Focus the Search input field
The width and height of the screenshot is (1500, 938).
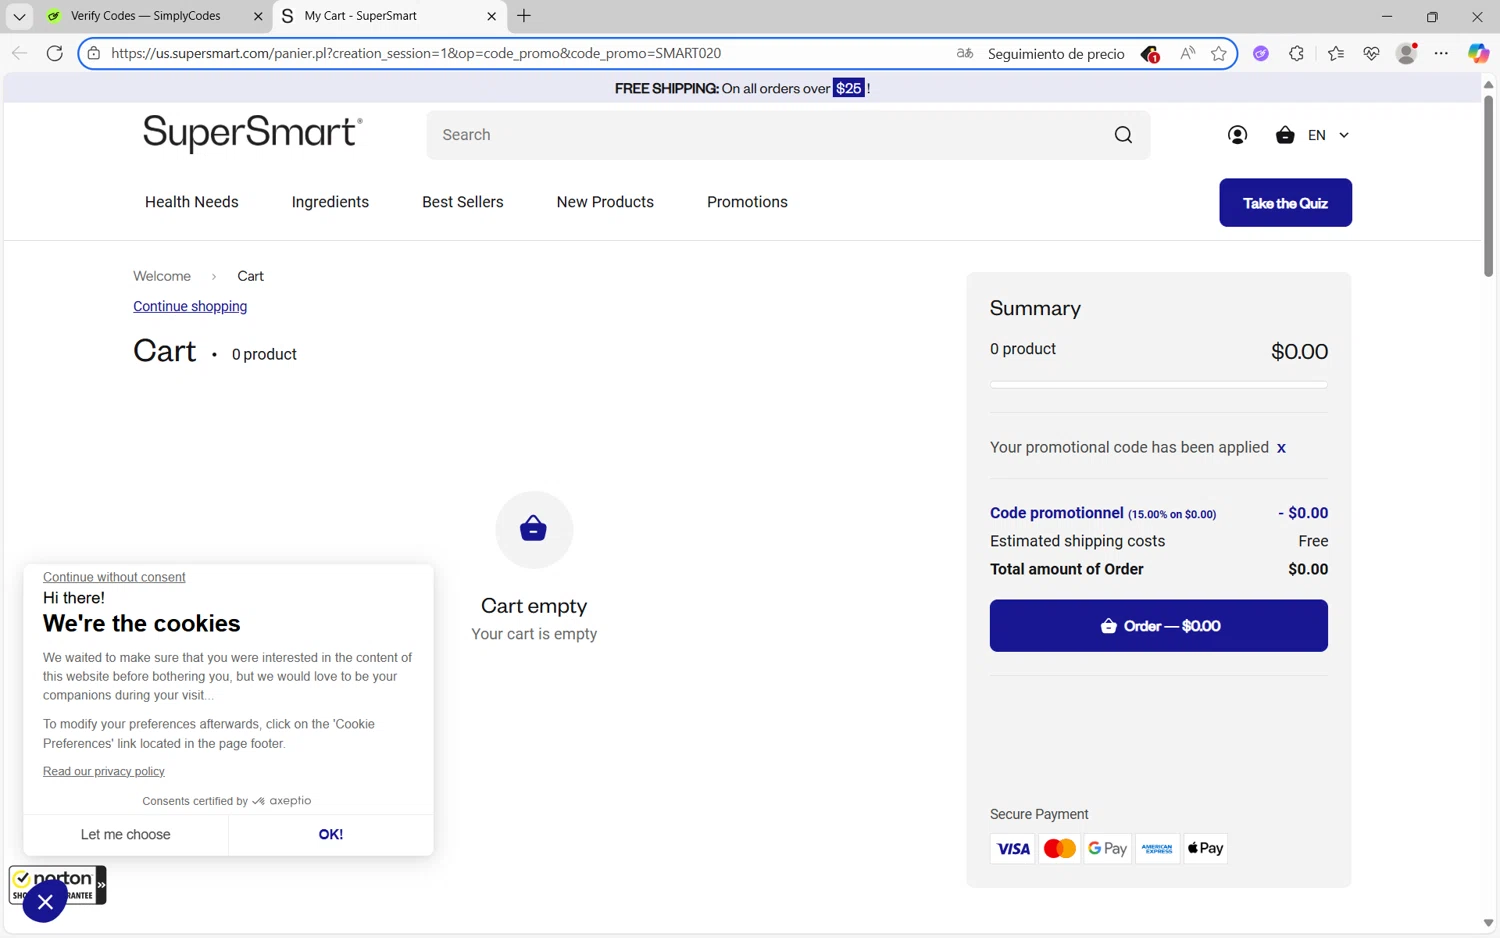(x=770, y=135)
